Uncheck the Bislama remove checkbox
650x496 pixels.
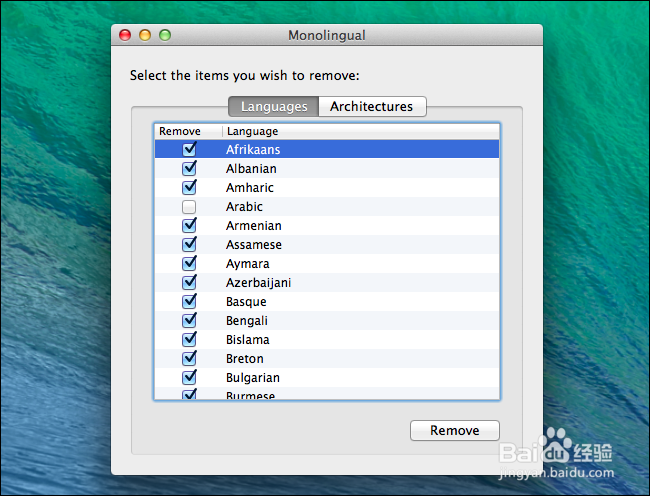(x=189, y=340)
